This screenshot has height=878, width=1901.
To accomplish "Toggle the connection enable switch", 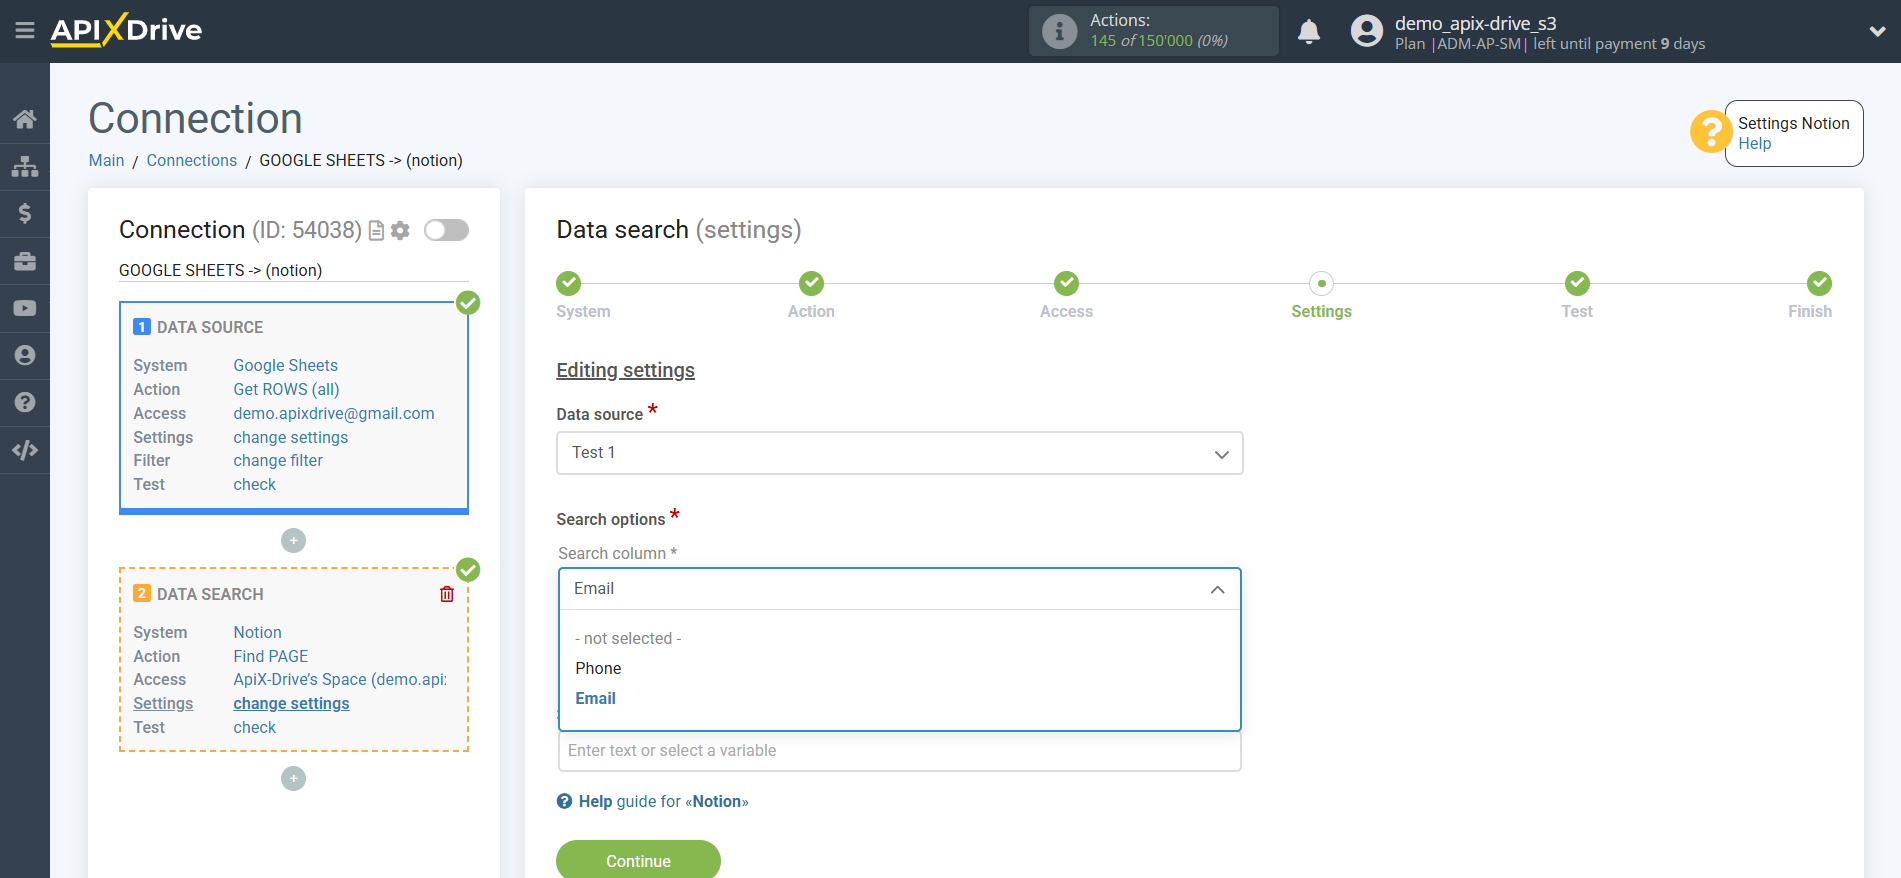I will [x=446, y=230].
